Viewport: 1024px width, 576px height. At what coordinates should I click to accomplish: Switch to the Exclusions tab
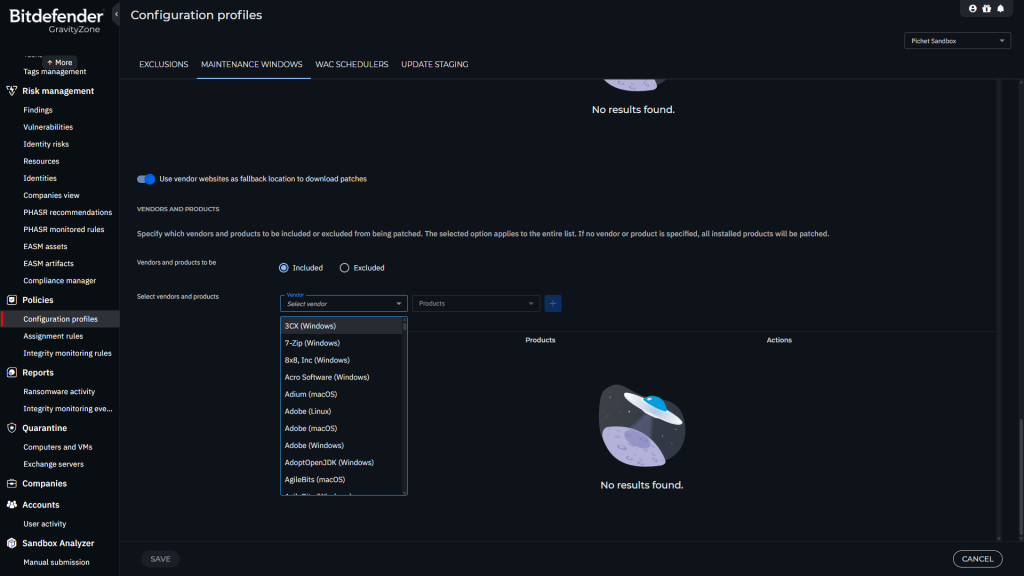163,64
